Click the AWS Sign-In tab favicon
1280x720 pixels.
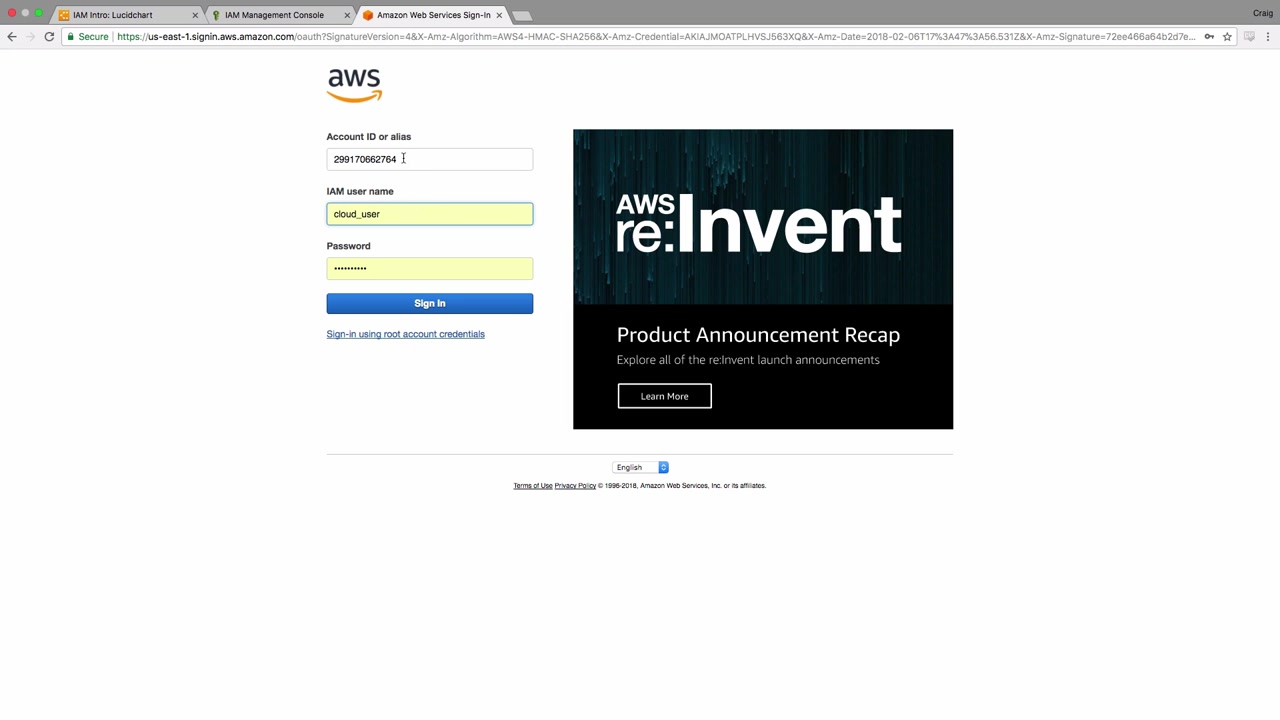[x=368, y=15]
